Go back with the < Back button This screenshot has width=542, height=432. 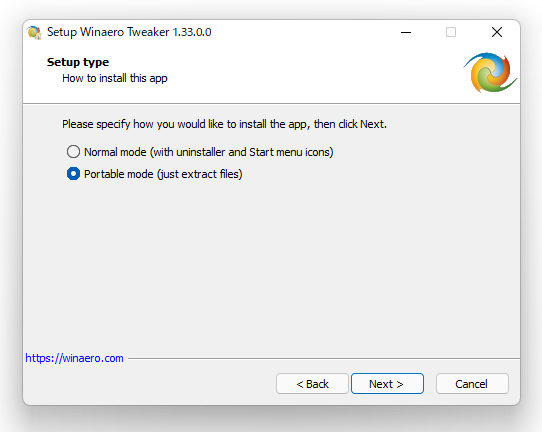312,384
